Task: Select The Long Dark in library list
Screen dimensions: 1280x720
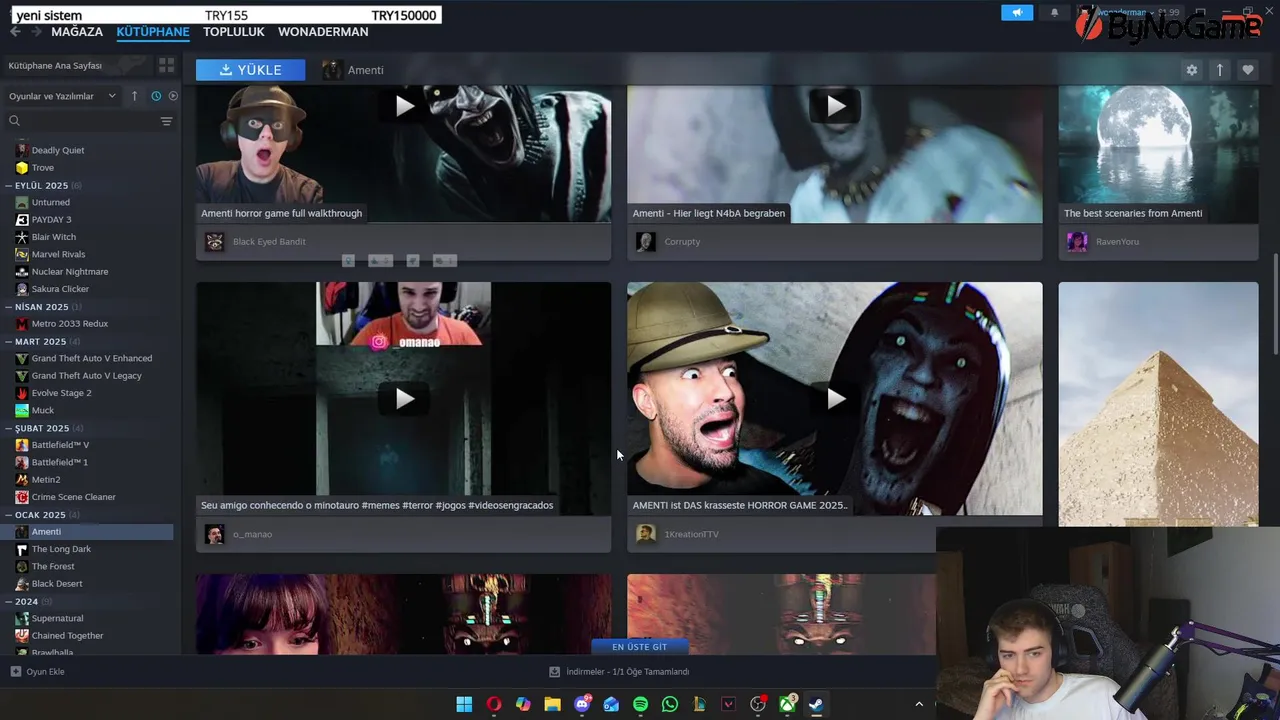Action: click(x=61, y=549)
